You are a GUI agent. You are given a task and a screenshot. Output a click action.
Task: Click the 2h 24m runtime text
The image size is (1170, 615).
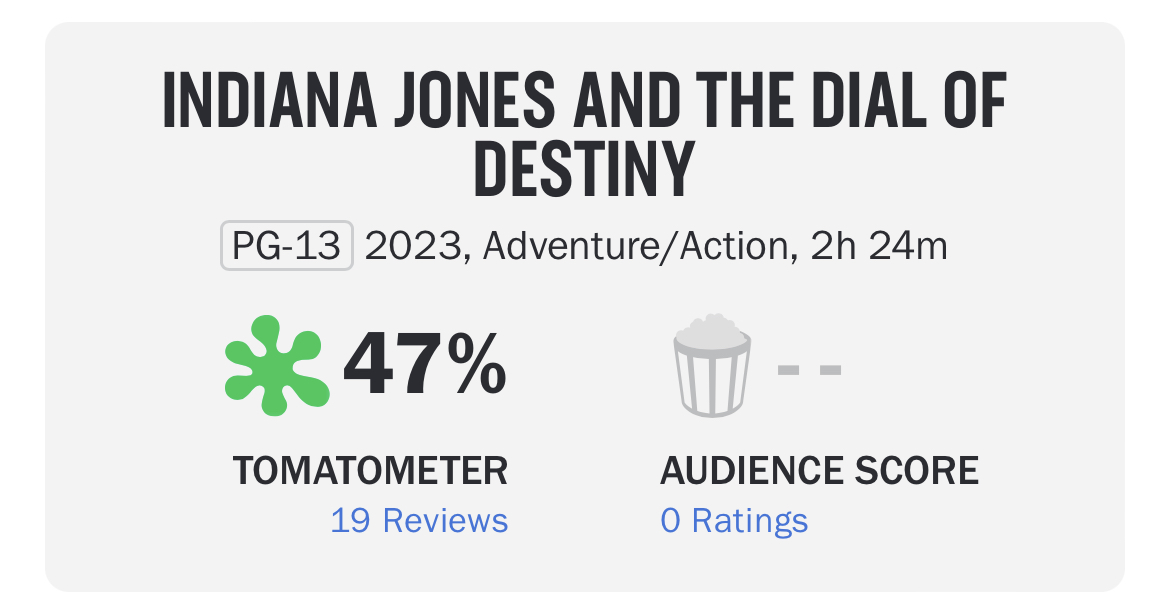tap(879, 246)
